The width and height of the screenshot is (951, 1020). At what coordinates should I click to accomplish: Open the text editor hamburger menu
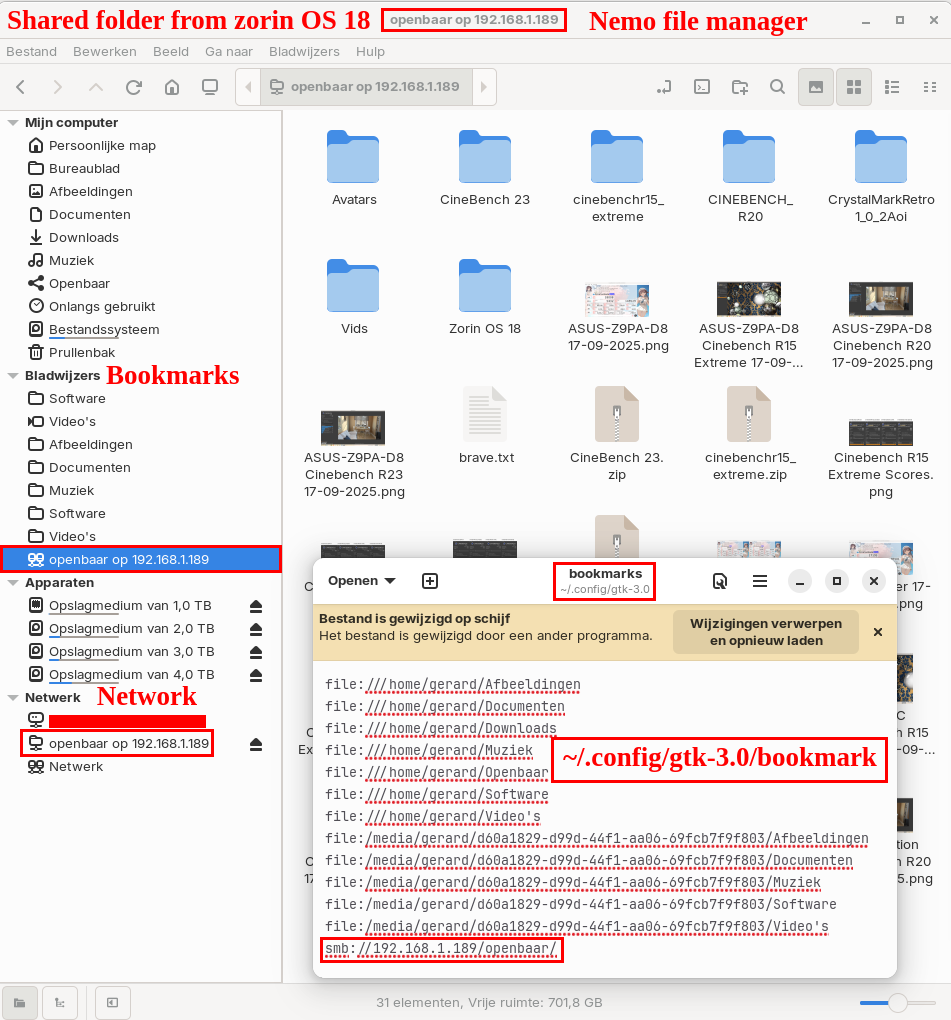(760, 581)
